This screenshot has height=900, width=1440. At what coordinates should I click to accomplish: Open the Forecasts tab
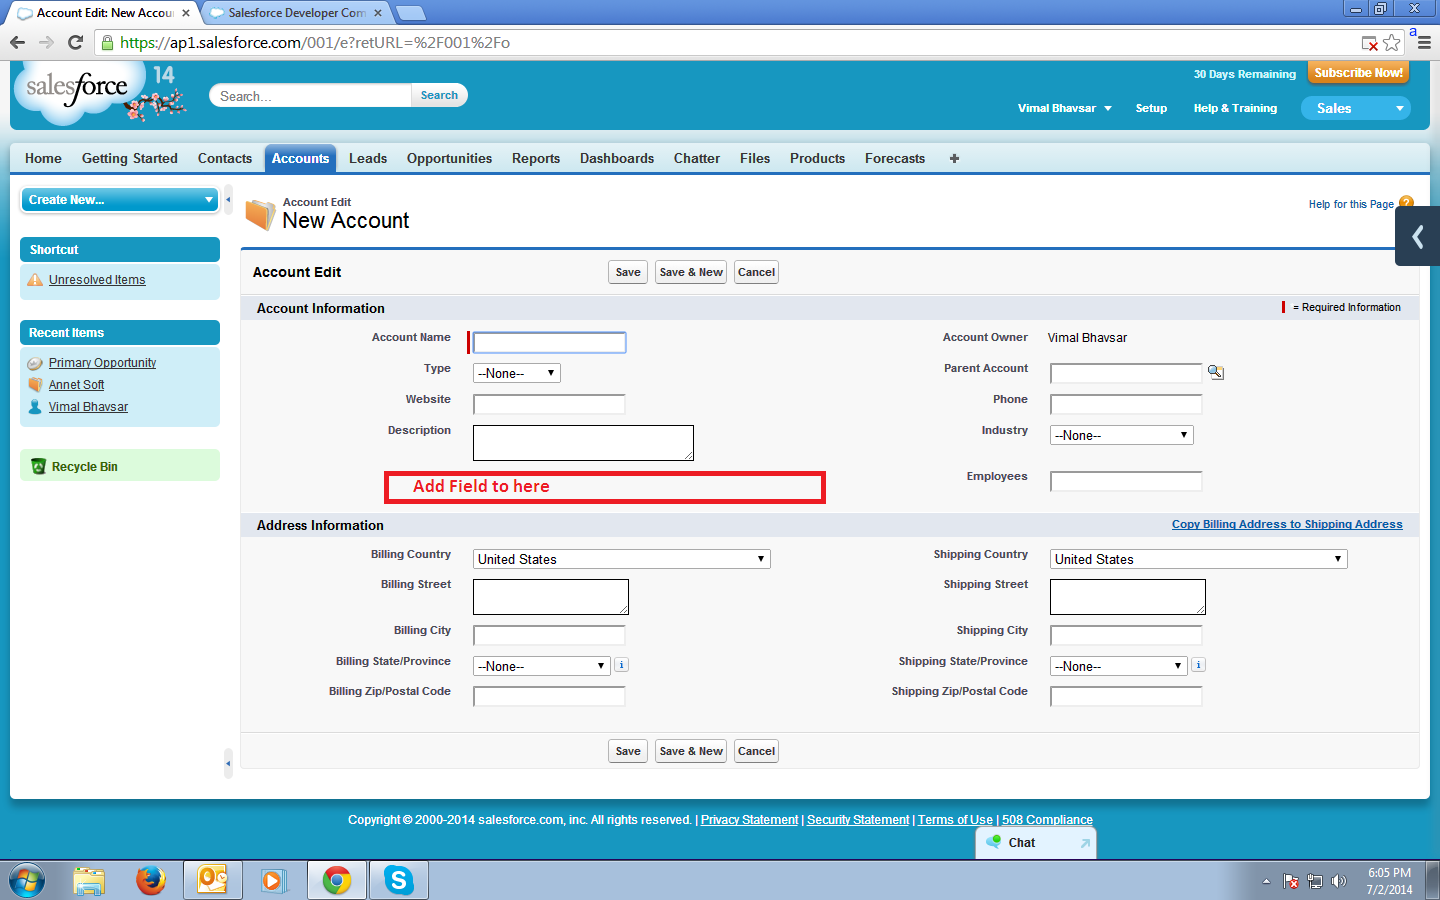895,158
